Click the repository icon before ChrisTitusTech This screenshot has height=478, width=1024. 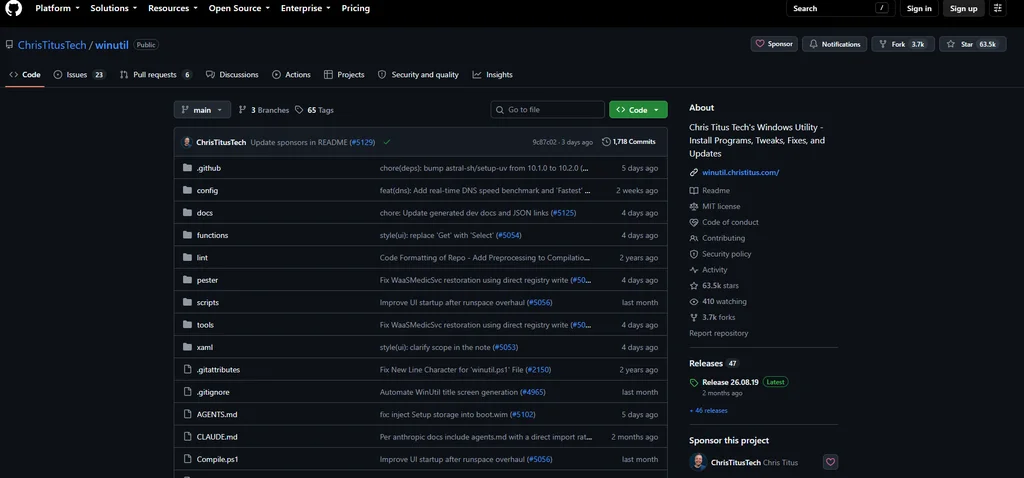(9, 45)
